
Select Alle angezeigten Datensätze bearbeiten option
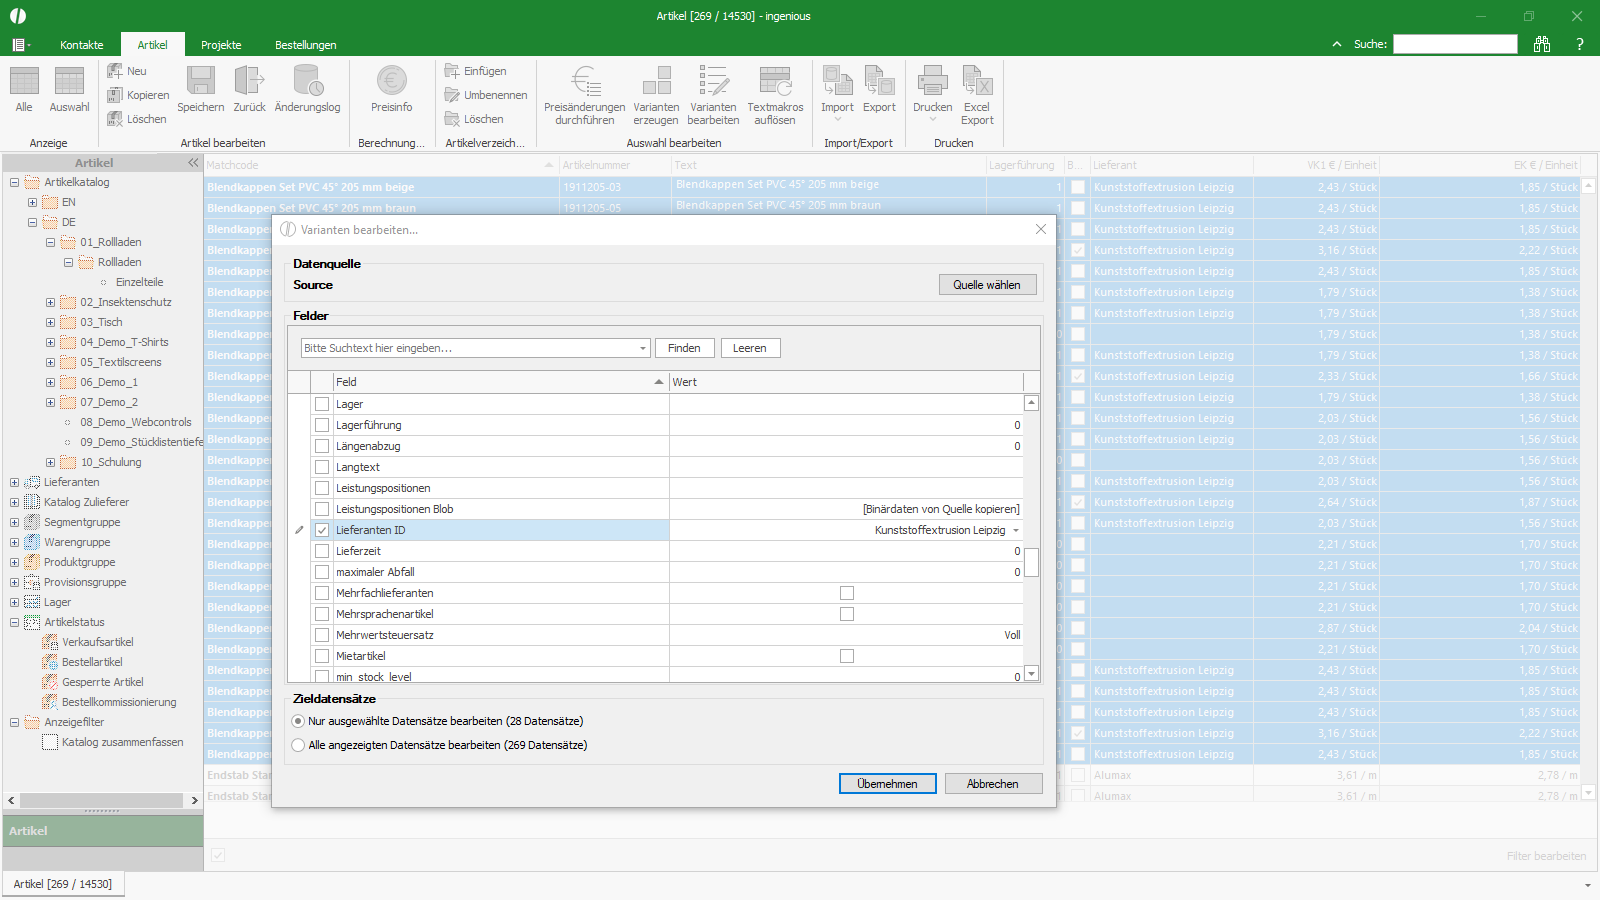tap(298, 745)
